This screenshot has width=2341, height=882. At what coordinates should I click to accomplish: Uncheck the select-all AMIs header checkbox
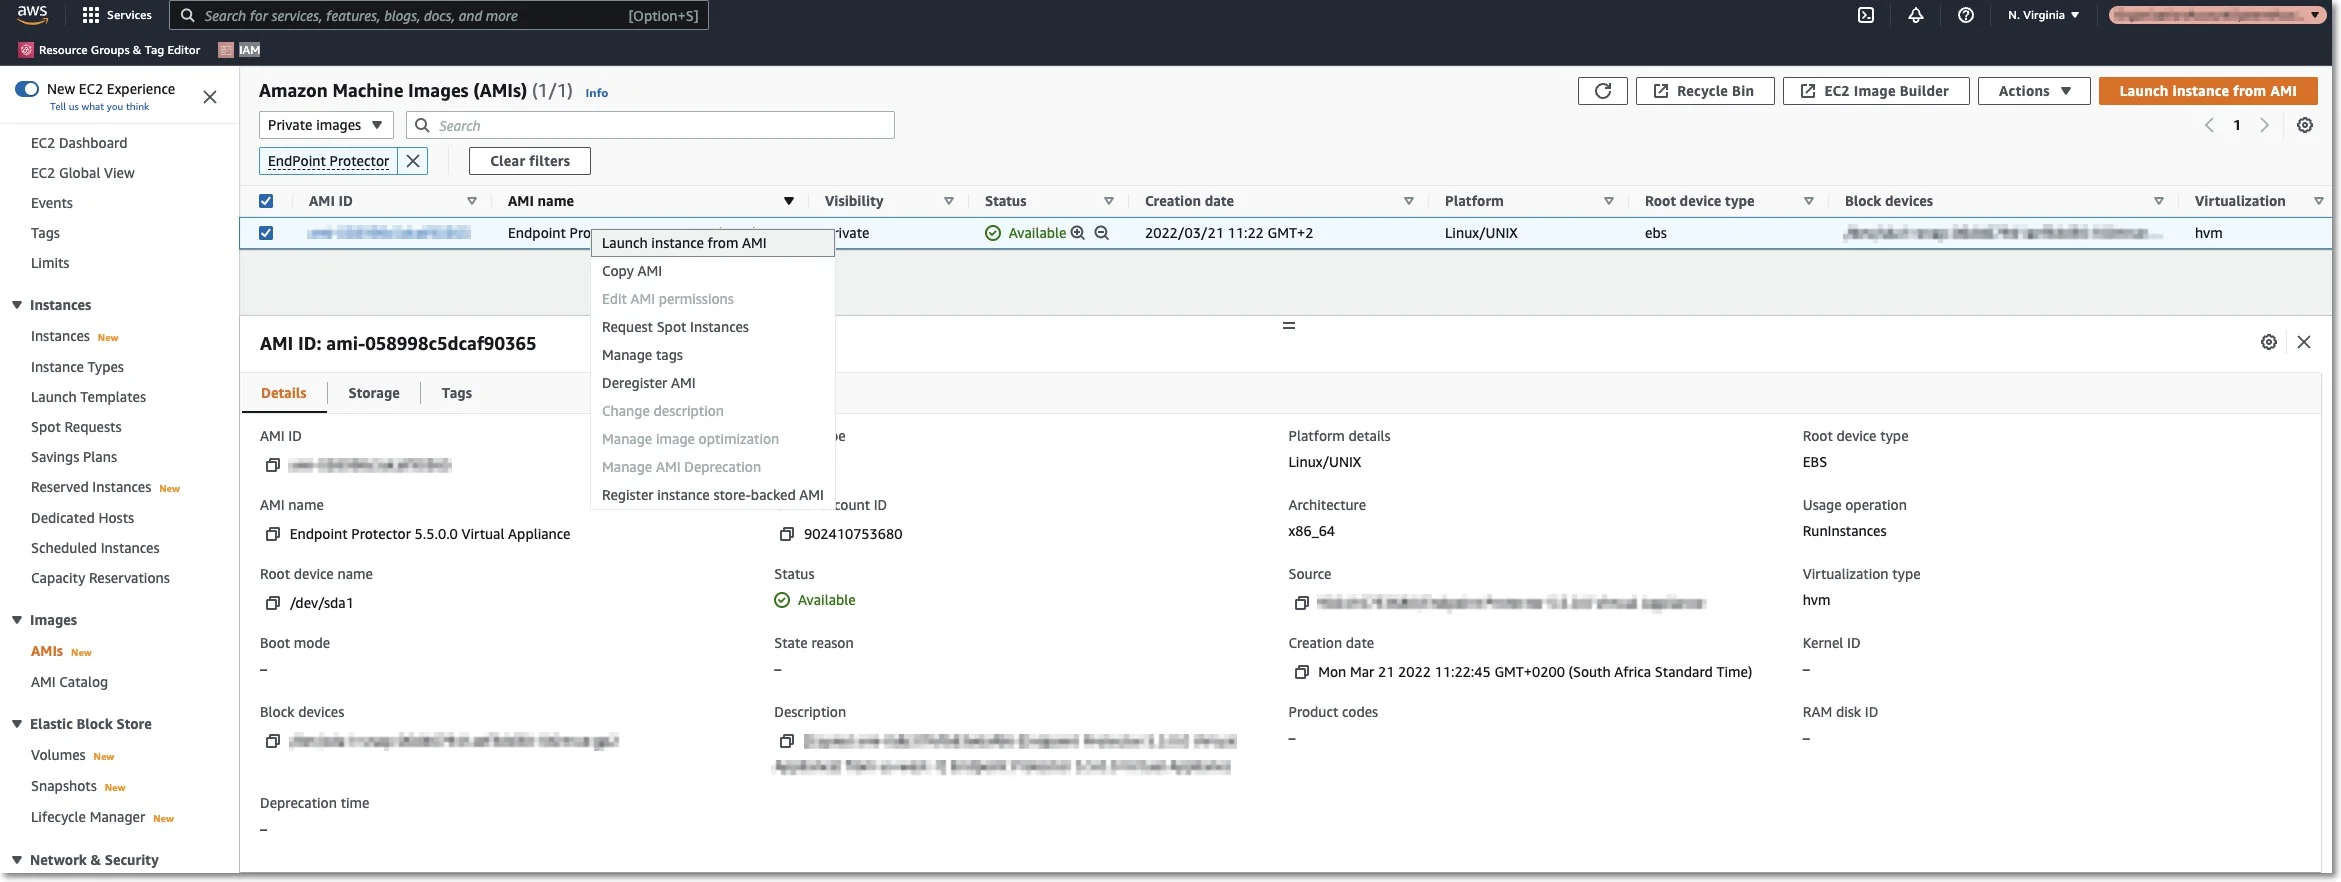pyautogui.click(x=266, y=201)
